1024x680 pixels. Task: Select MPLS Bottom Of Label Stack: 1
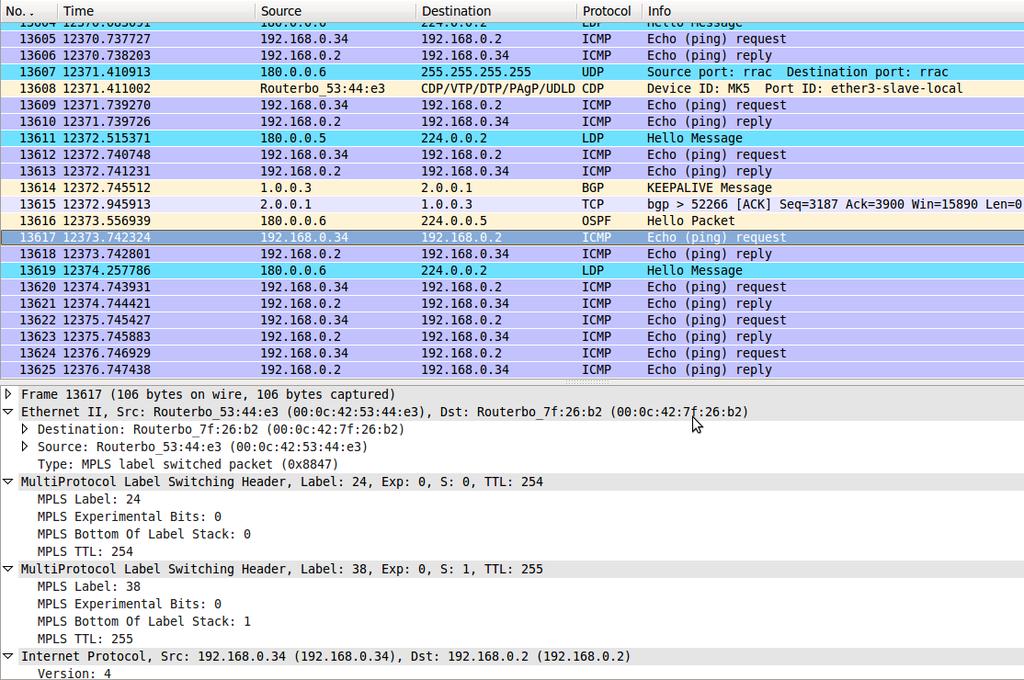pyautogui.click(x=144, y=621)
